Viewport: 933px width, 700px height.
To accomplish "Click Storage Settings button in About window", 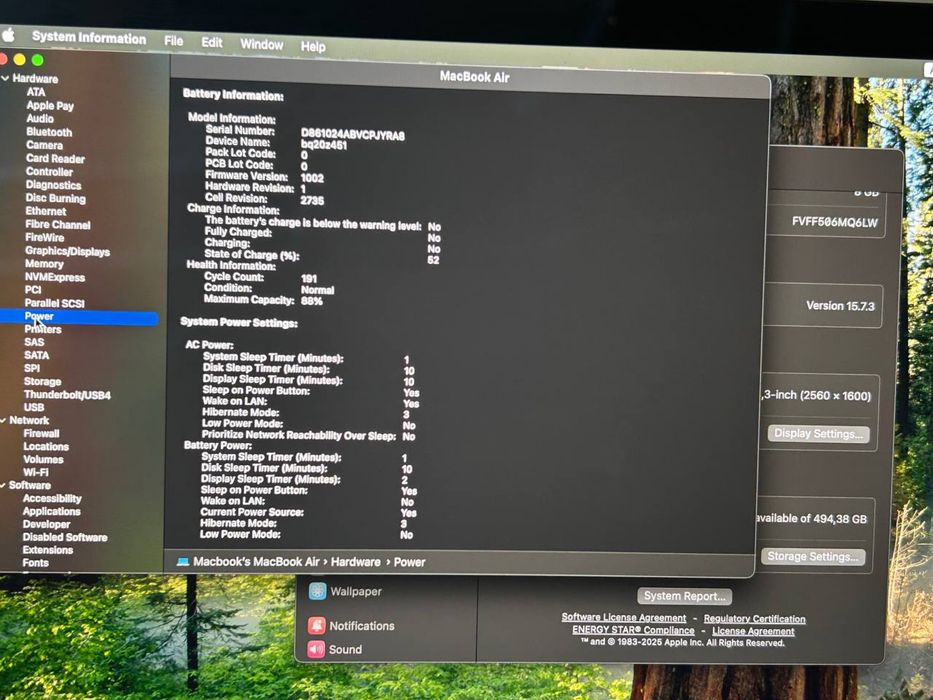I will coord(812,557).
